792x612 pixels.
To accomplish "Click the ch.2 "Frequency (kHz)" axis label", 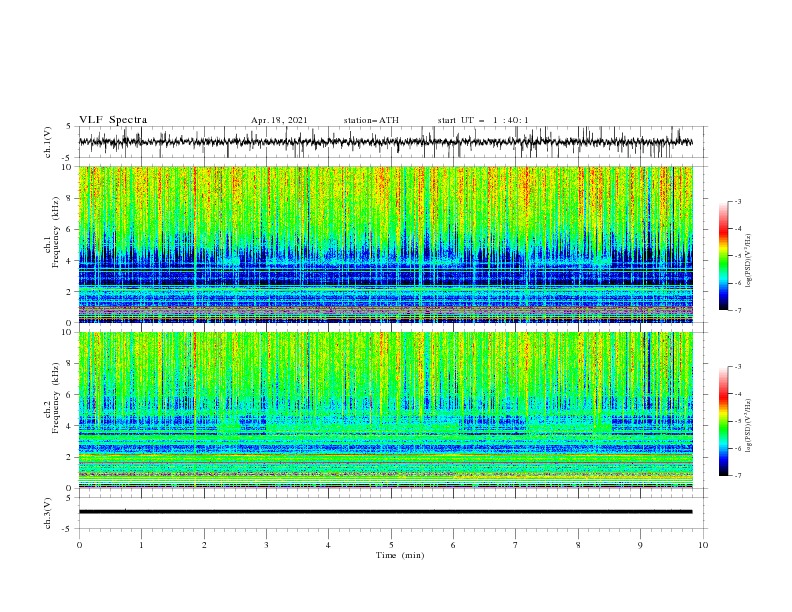I will [x=56, y=397].
